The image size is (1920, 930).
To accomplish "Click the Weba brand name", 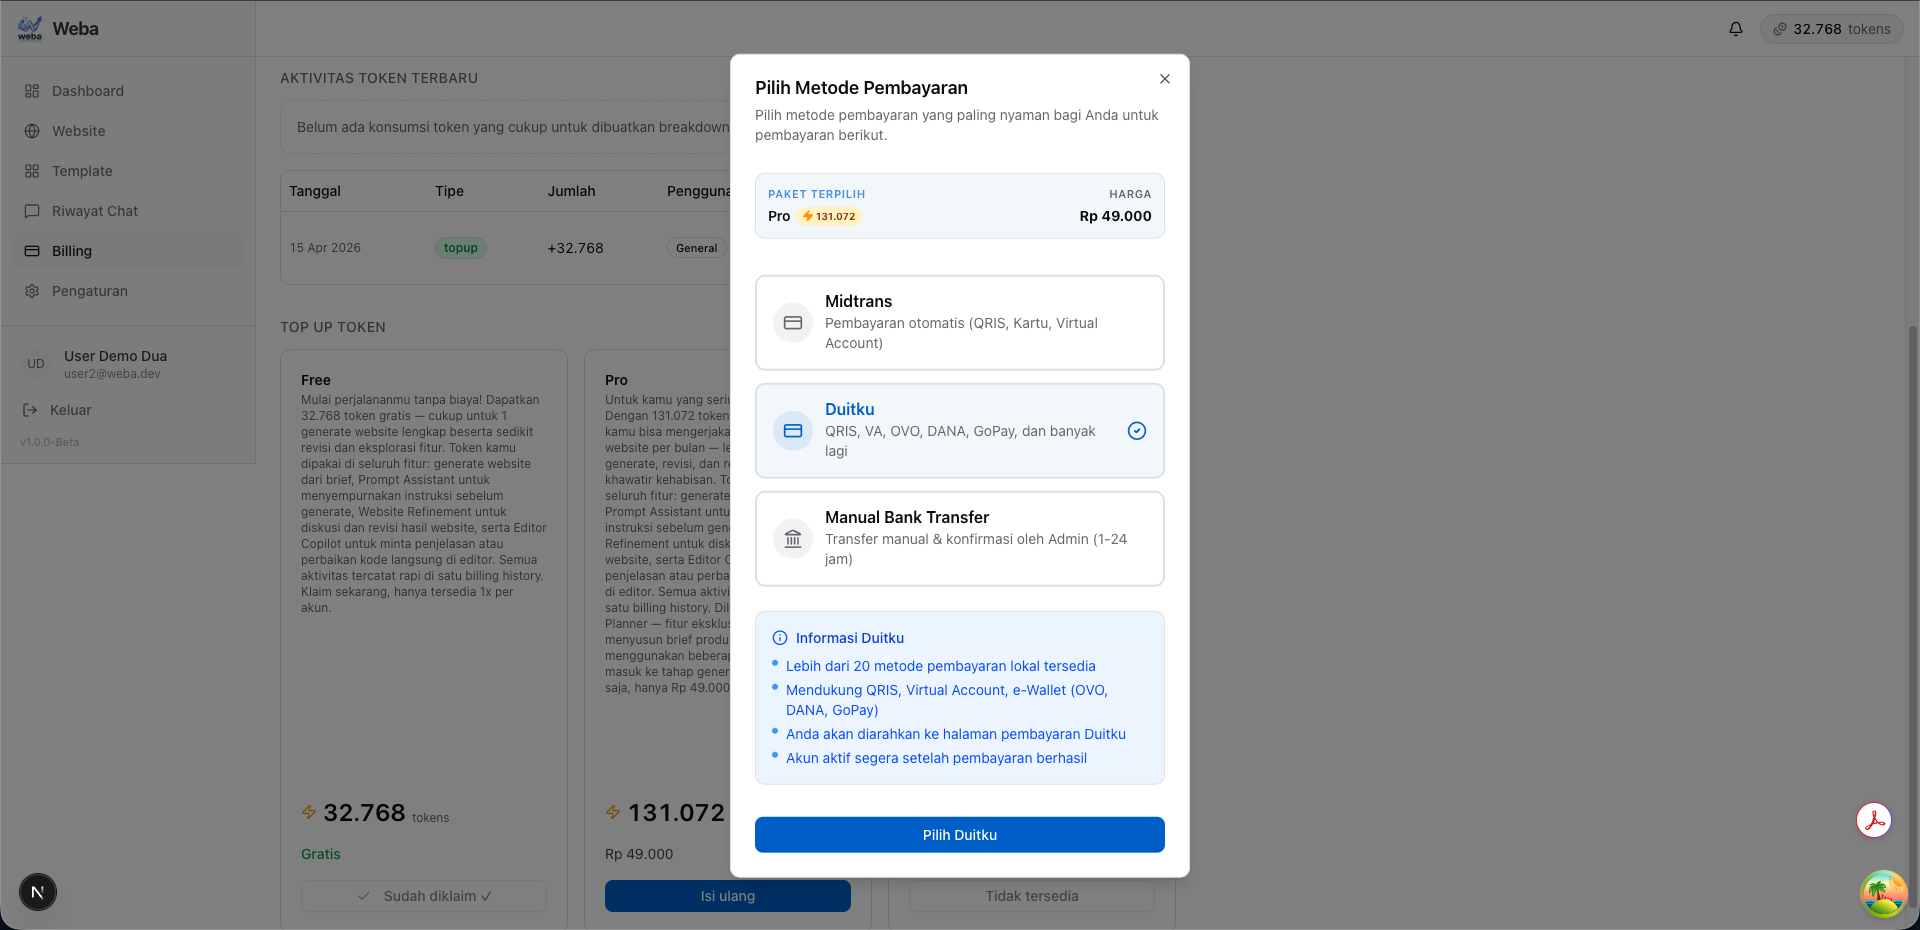I will click(x=76, y=29).
